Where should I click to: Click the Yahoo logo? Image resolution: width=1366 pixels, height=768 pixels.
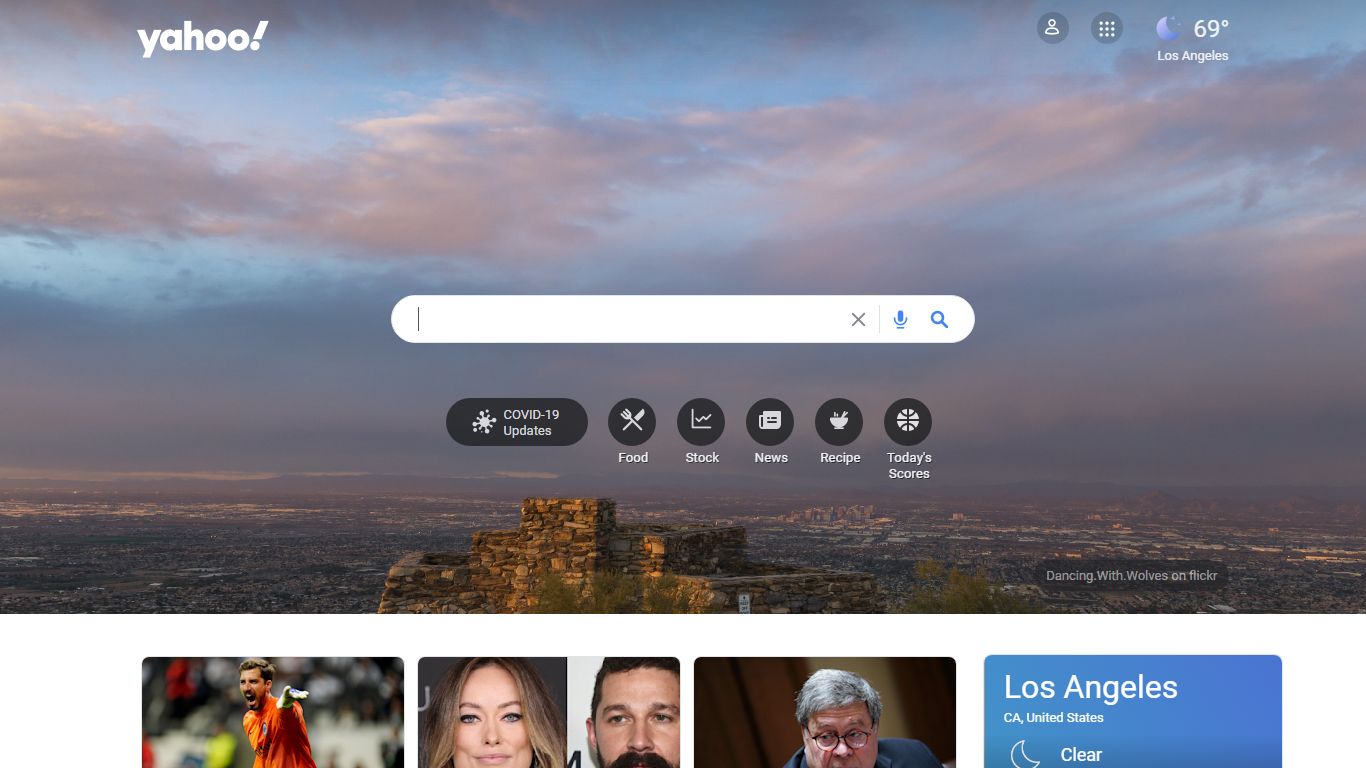[x=203, y=39]
